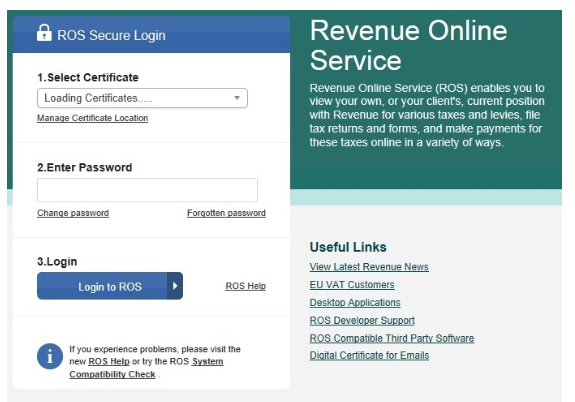Click the ROS Developer Support link
Screen dimensions: 575x402
tap(362, 320)
